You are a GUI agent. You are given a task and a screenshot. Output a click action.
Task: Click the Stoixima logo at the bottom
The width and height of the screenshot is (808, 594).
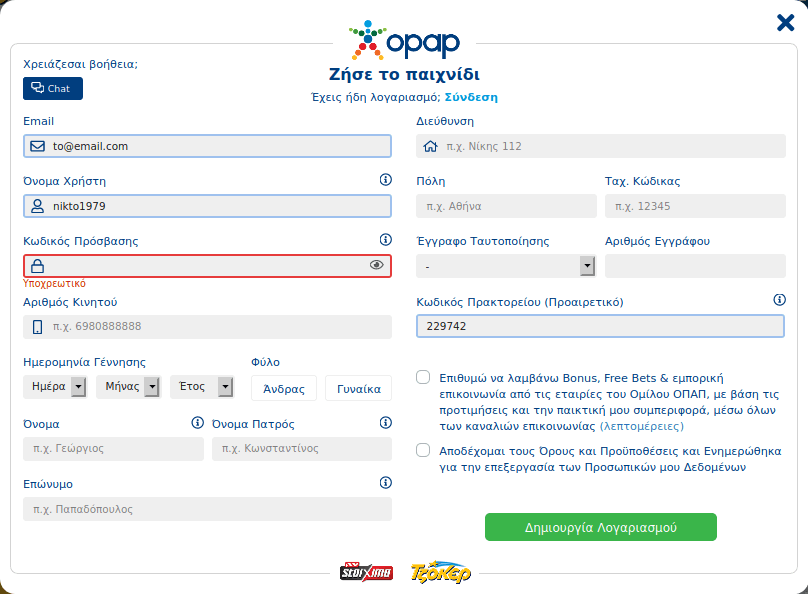point(366,572)
